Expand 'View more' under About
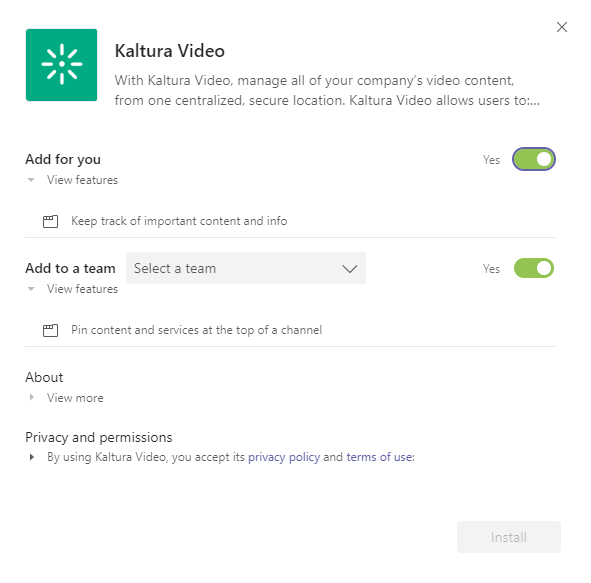This screenshot has height=583, width=591. pyautogui.click(x=66, y=398)
